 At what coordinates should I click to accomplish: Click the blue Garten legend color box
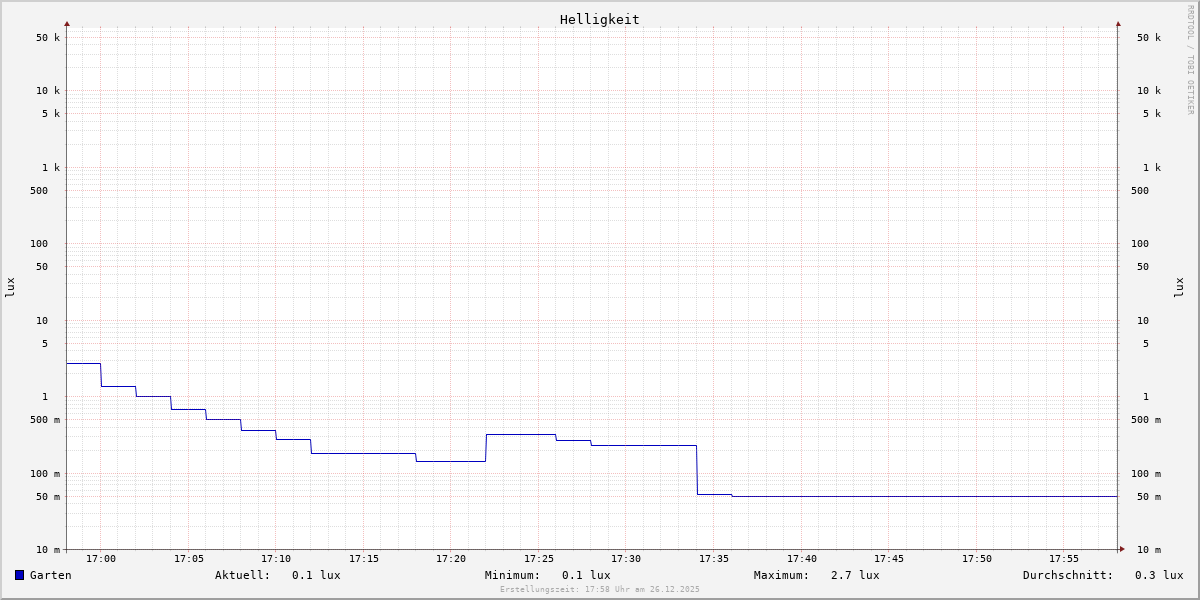[x=19, y=575]
